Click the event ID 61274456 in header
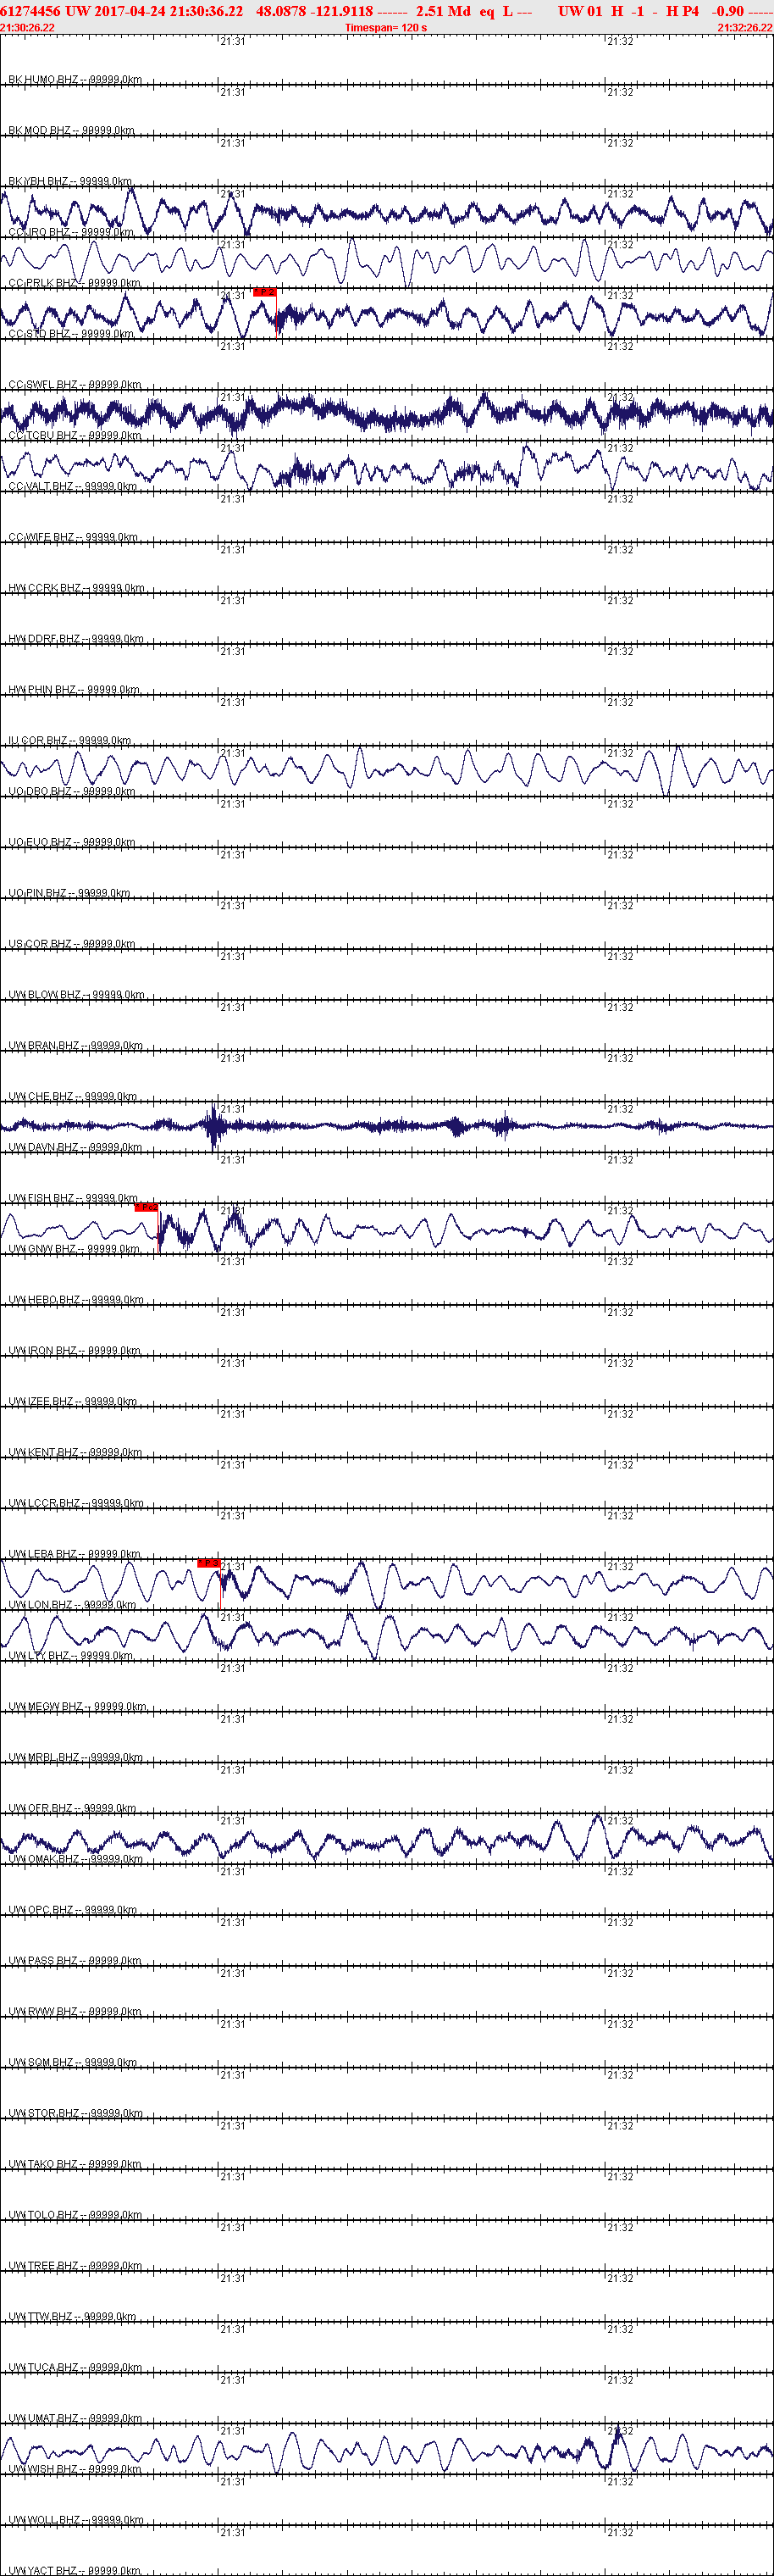Viewport: 774px width, 2576px height. tap(30, 11)
